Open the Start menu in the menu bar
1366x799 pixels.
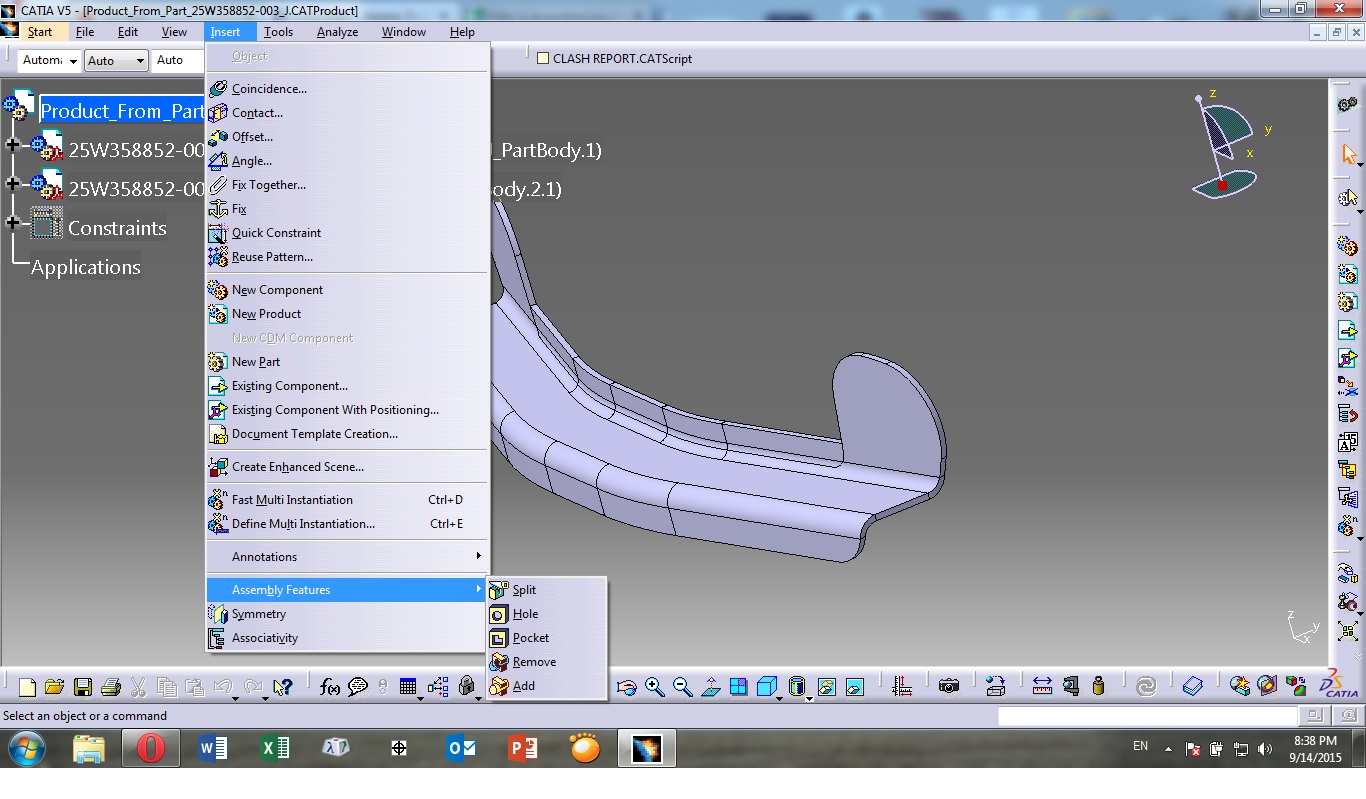click(40, 32)
